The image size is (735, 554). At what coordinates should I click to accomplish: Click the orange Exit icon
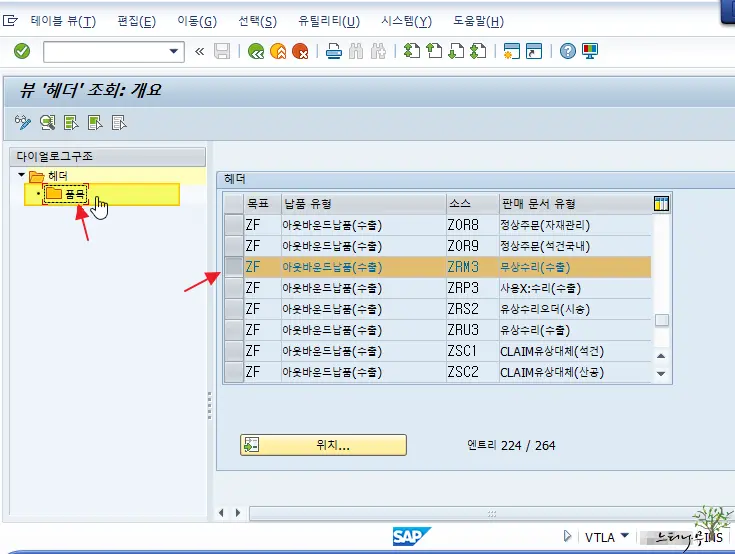click(x=278, y=51)
